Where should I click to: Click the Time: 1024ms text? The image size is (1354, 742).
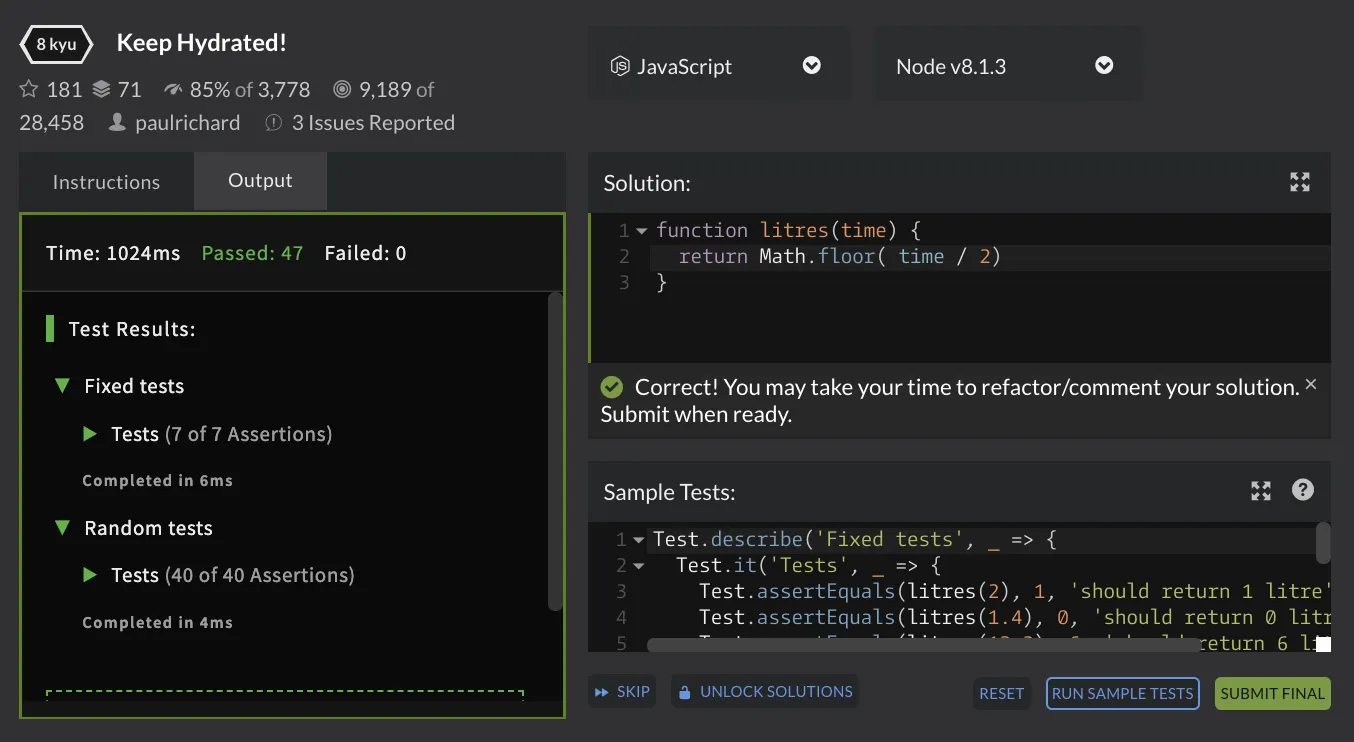tap(113, 253)
